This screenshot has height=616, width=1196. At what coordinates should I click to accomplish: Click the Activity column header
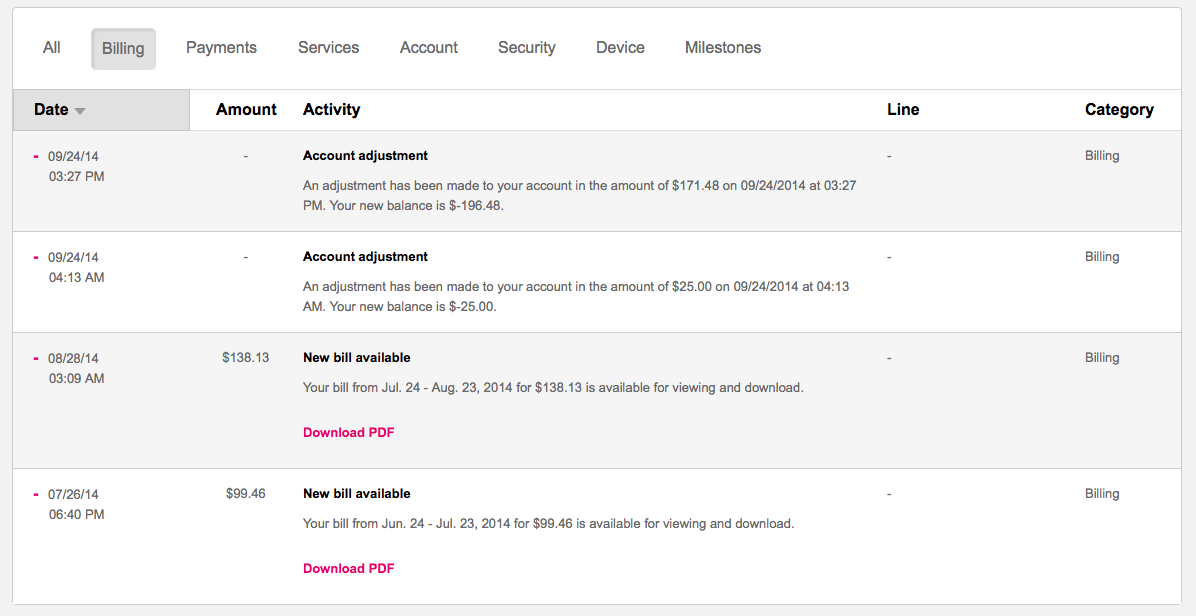331,110
